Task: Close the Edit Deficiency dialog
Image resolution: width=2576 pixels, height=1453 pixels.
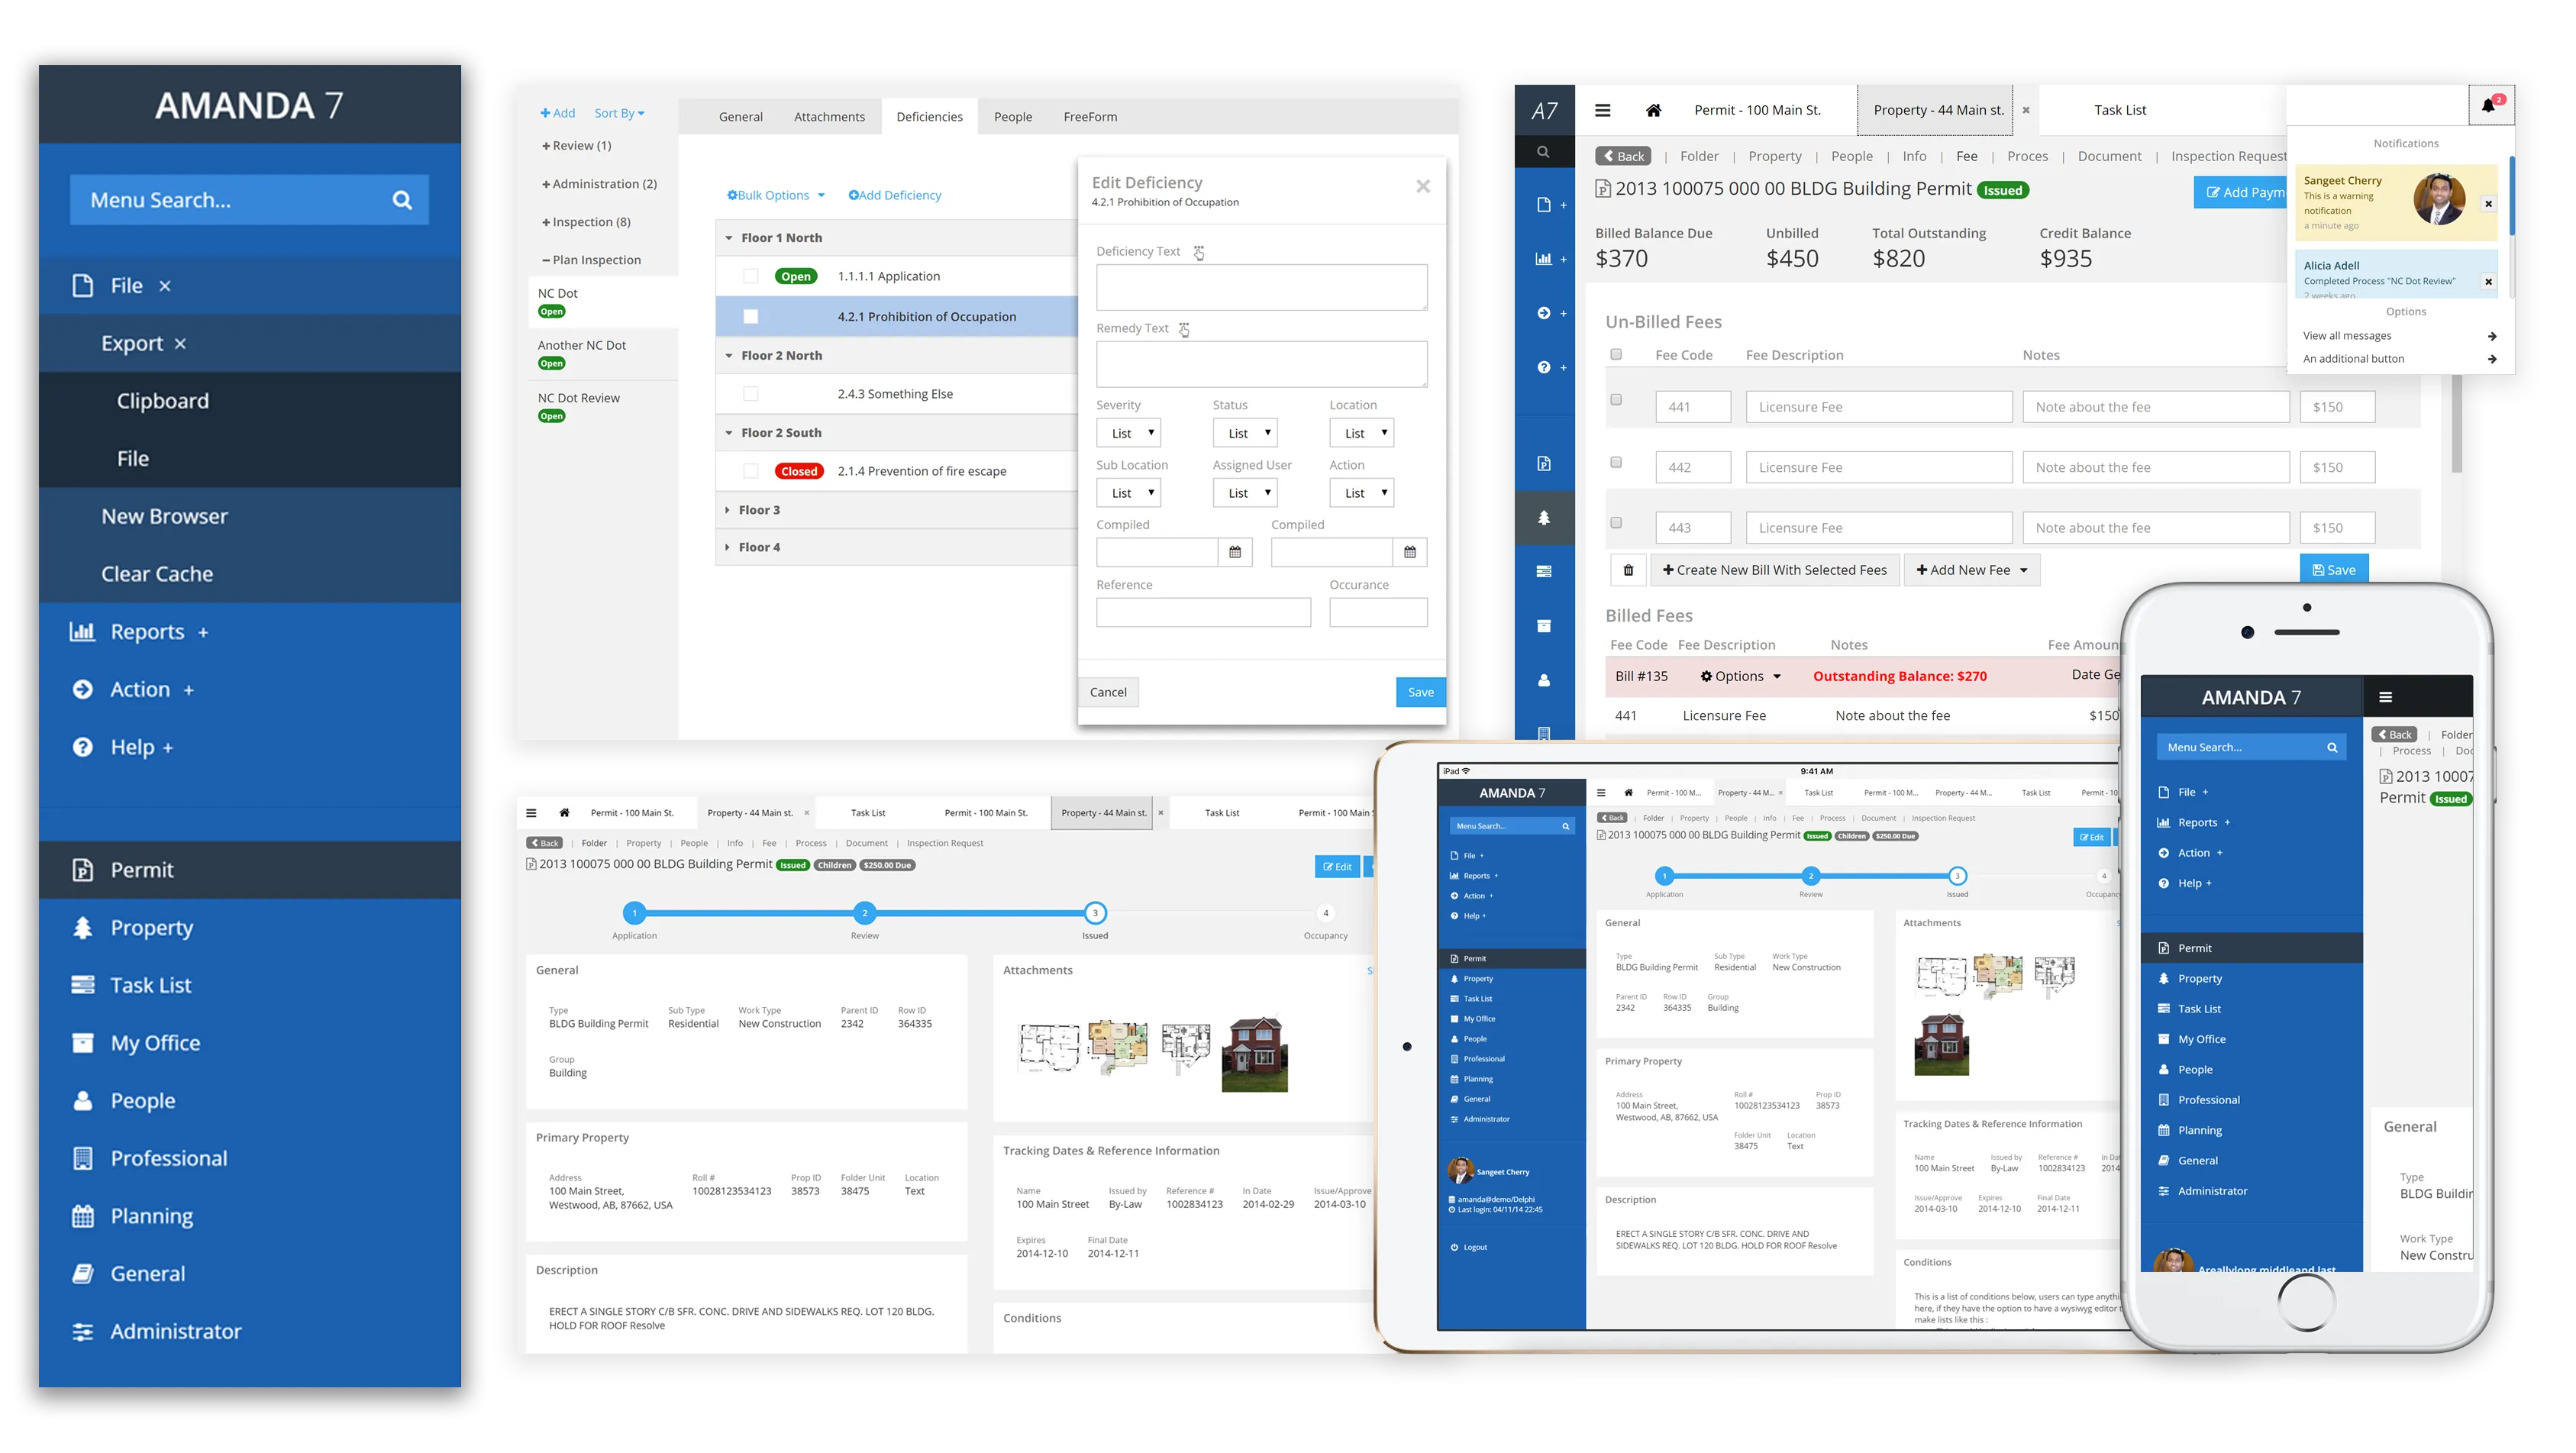Action: [1423, 186]
